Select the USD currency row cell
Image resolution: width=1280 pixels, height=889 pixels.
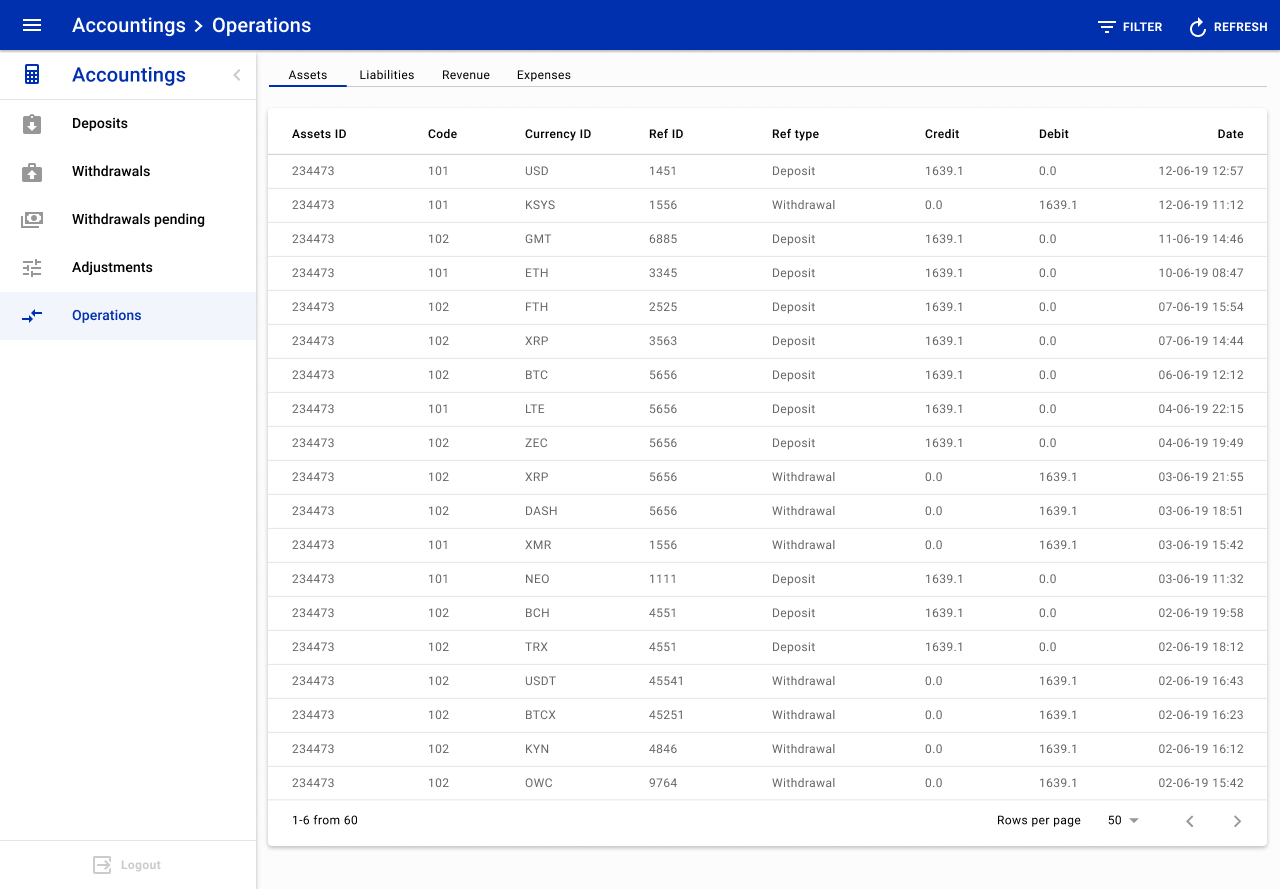pyautogui.click(x=537, y=171)
